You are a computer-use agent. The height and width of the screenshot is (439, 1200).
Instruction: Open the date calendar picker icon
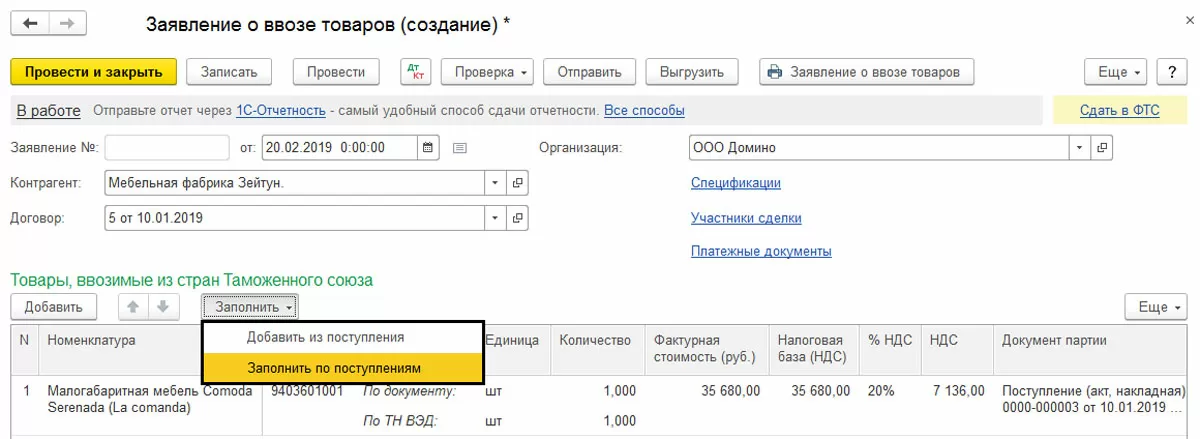[x=428, y=148]
